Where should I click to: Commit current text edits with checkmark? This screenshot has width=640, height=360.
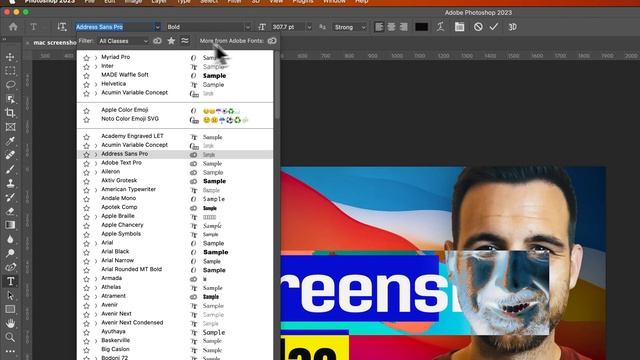click(494, 27)
